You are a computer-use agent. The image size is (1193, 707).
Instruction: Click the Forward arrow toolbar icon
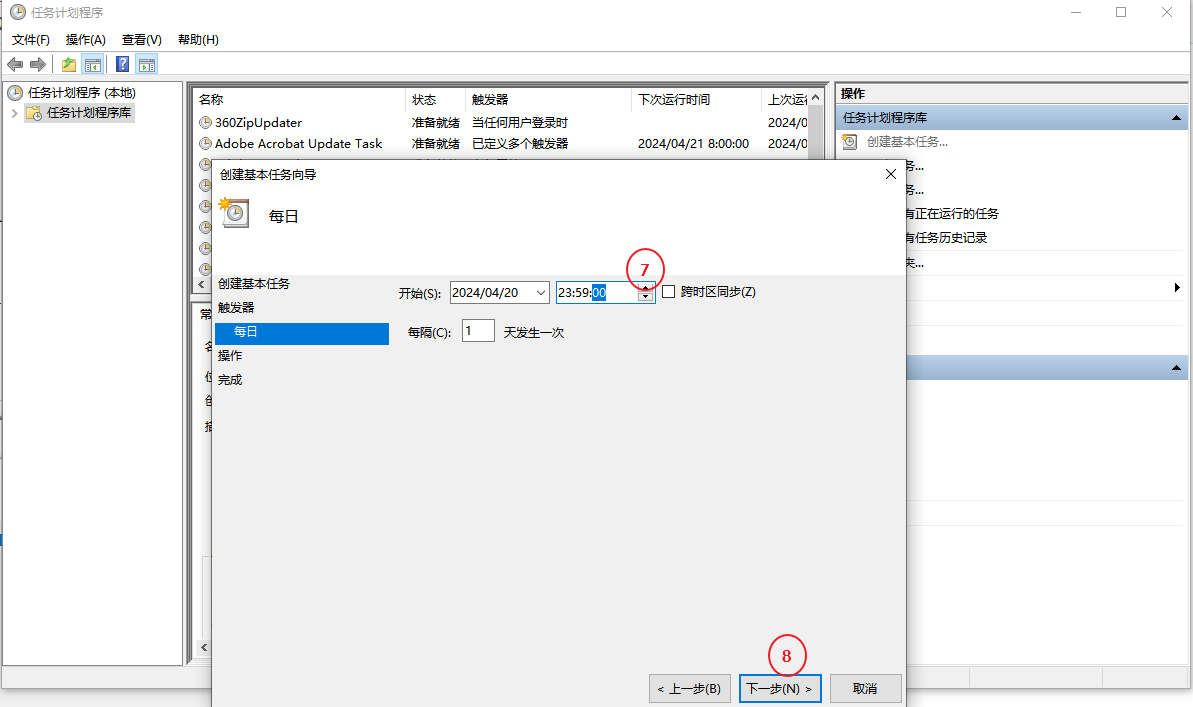coord(37,65)
